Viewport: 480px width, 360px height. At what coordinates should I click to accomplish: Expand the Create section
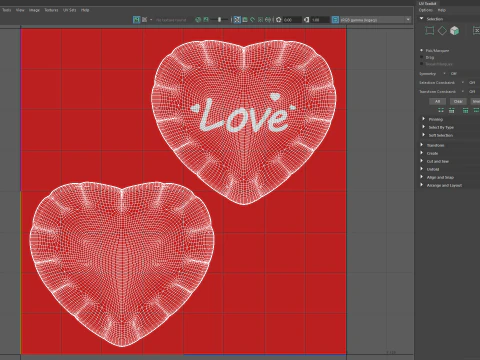coord(422,153)
